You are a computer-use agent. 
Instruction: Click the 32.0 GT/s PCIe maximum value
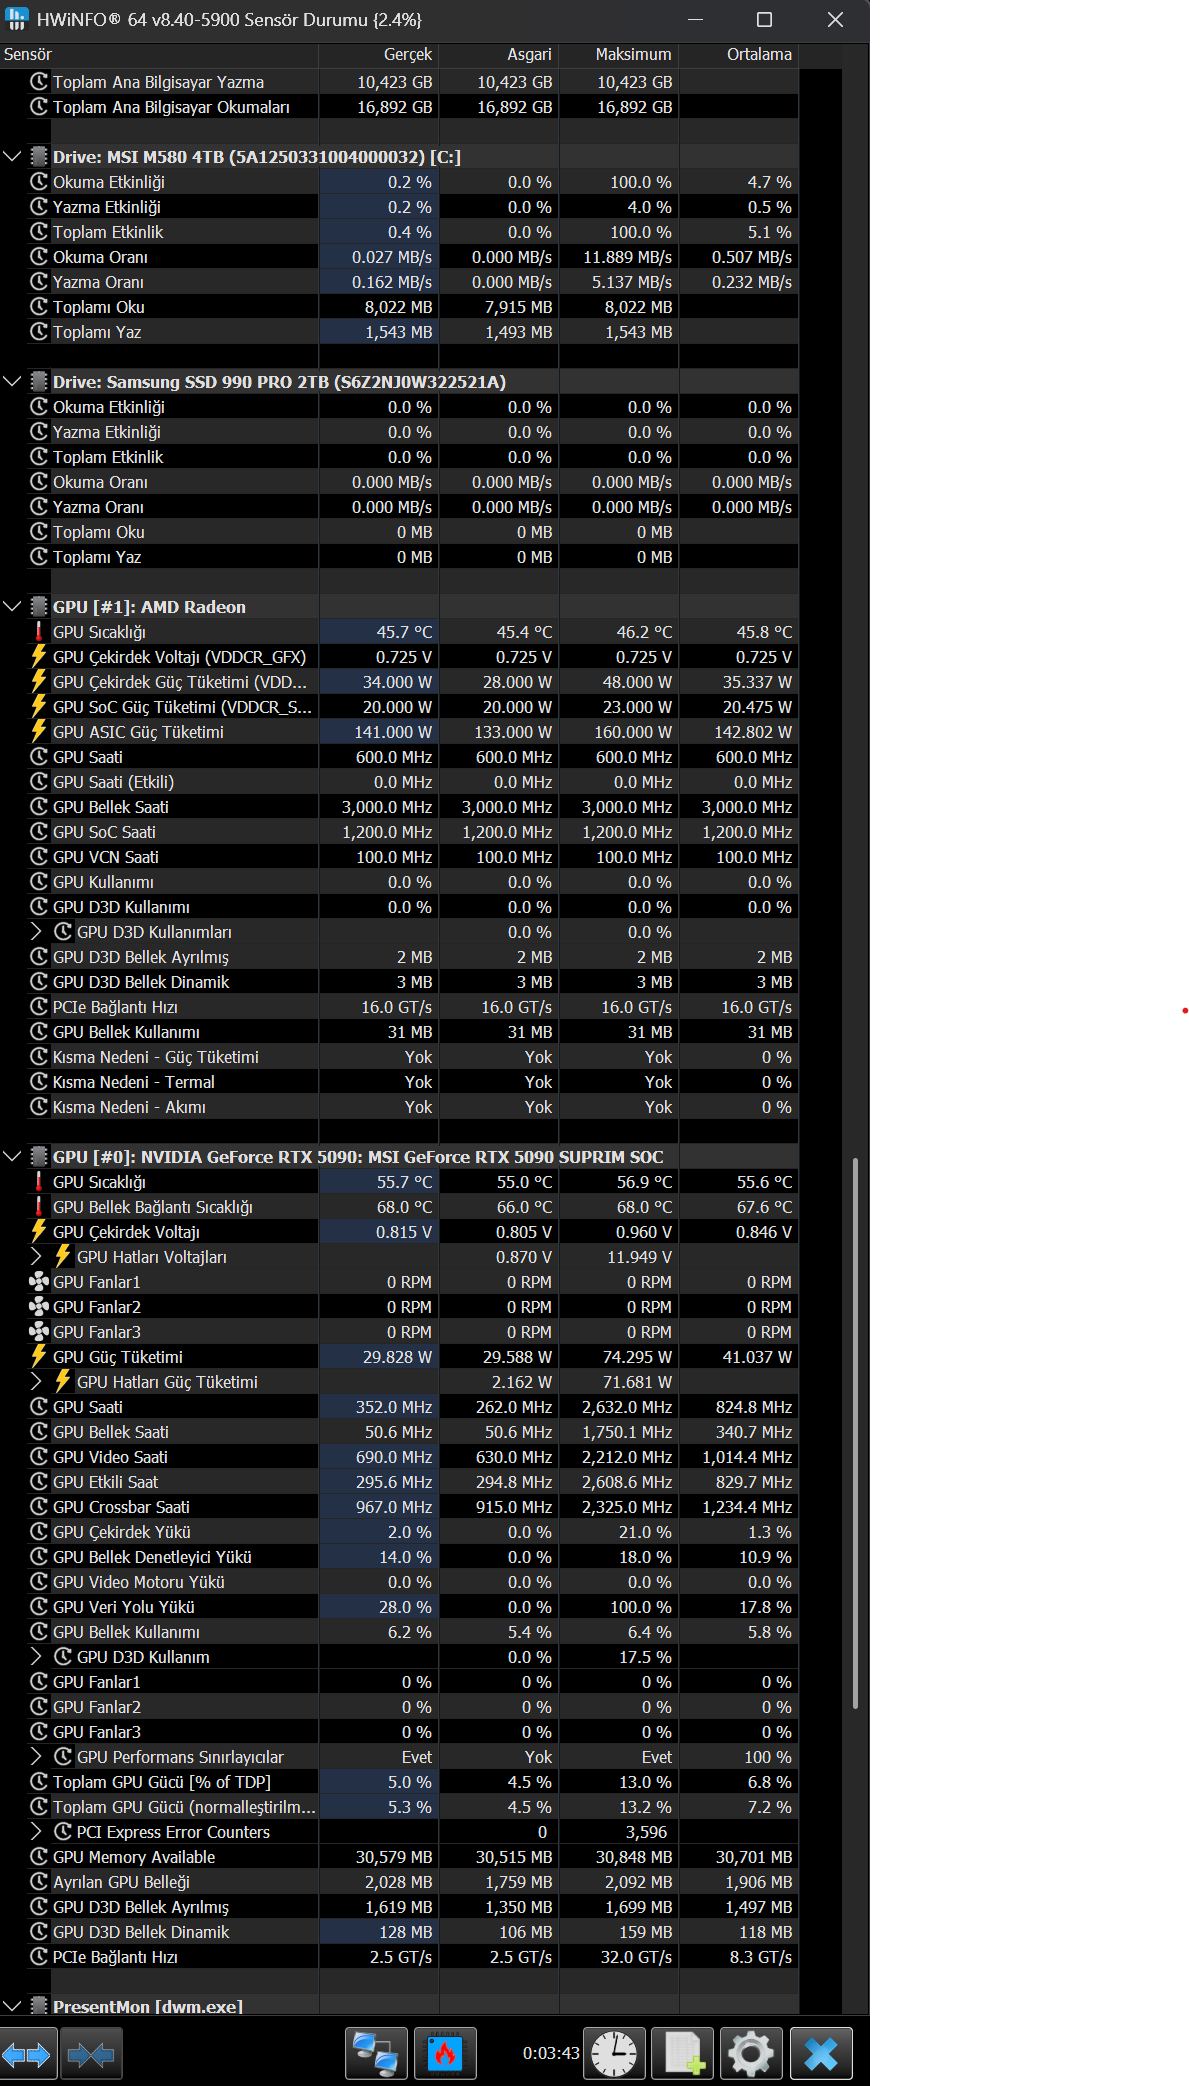[618, 1957]
